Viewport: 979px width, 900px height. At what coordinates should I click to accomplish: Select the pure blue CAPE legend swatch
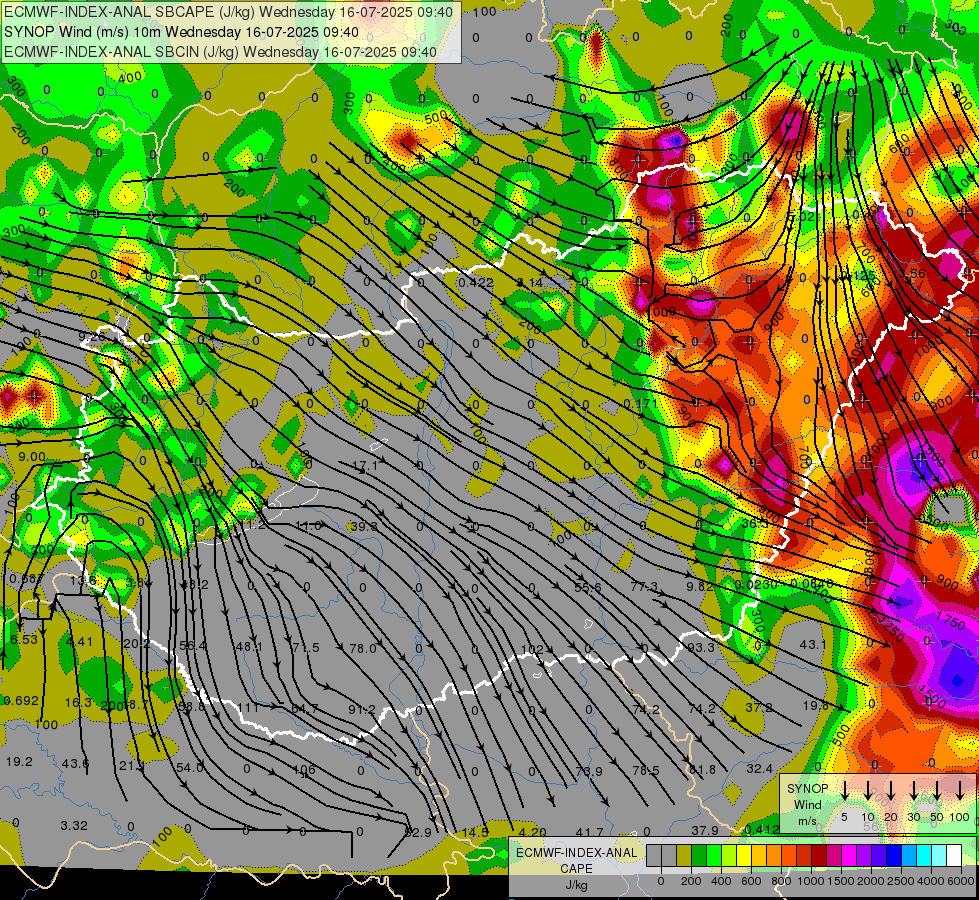pos(894,855)
